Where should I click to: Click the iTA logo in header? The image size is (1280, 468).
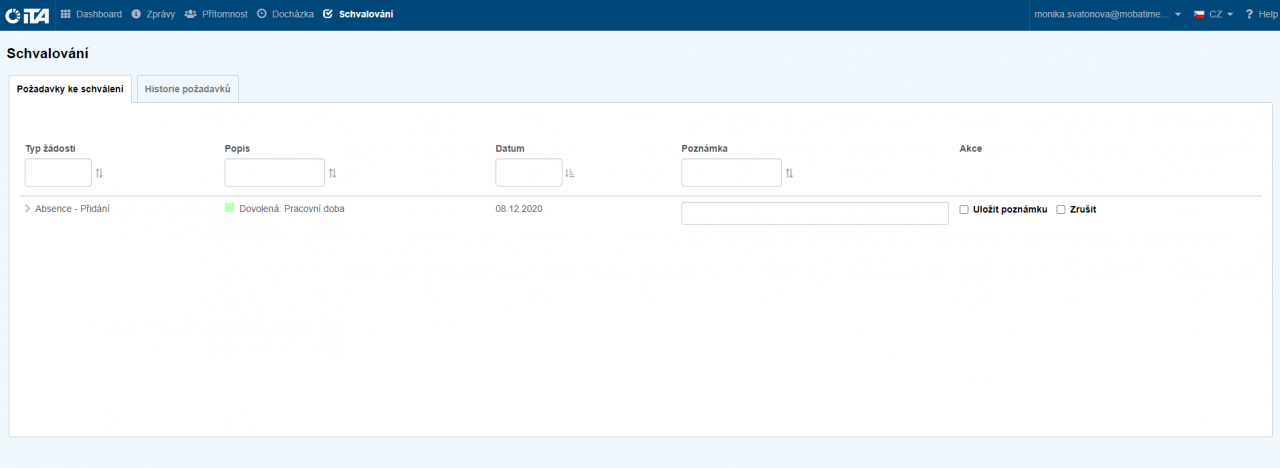[x=27, y=15]
